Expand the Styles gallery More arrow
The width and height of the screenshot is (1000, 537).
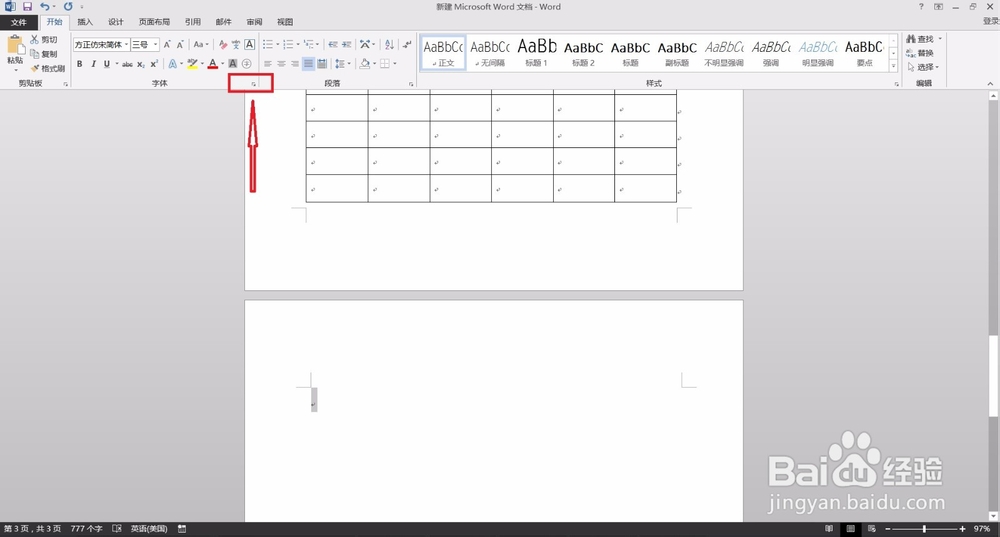pyautogui.click(x=893, y=66)
